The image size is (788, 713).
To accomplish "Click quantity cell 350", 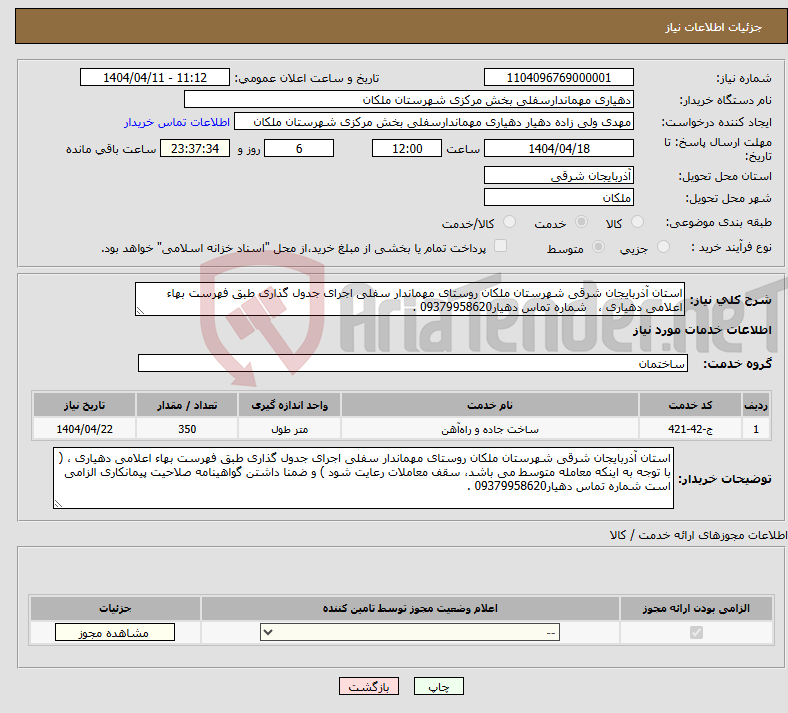I will 187,429.
